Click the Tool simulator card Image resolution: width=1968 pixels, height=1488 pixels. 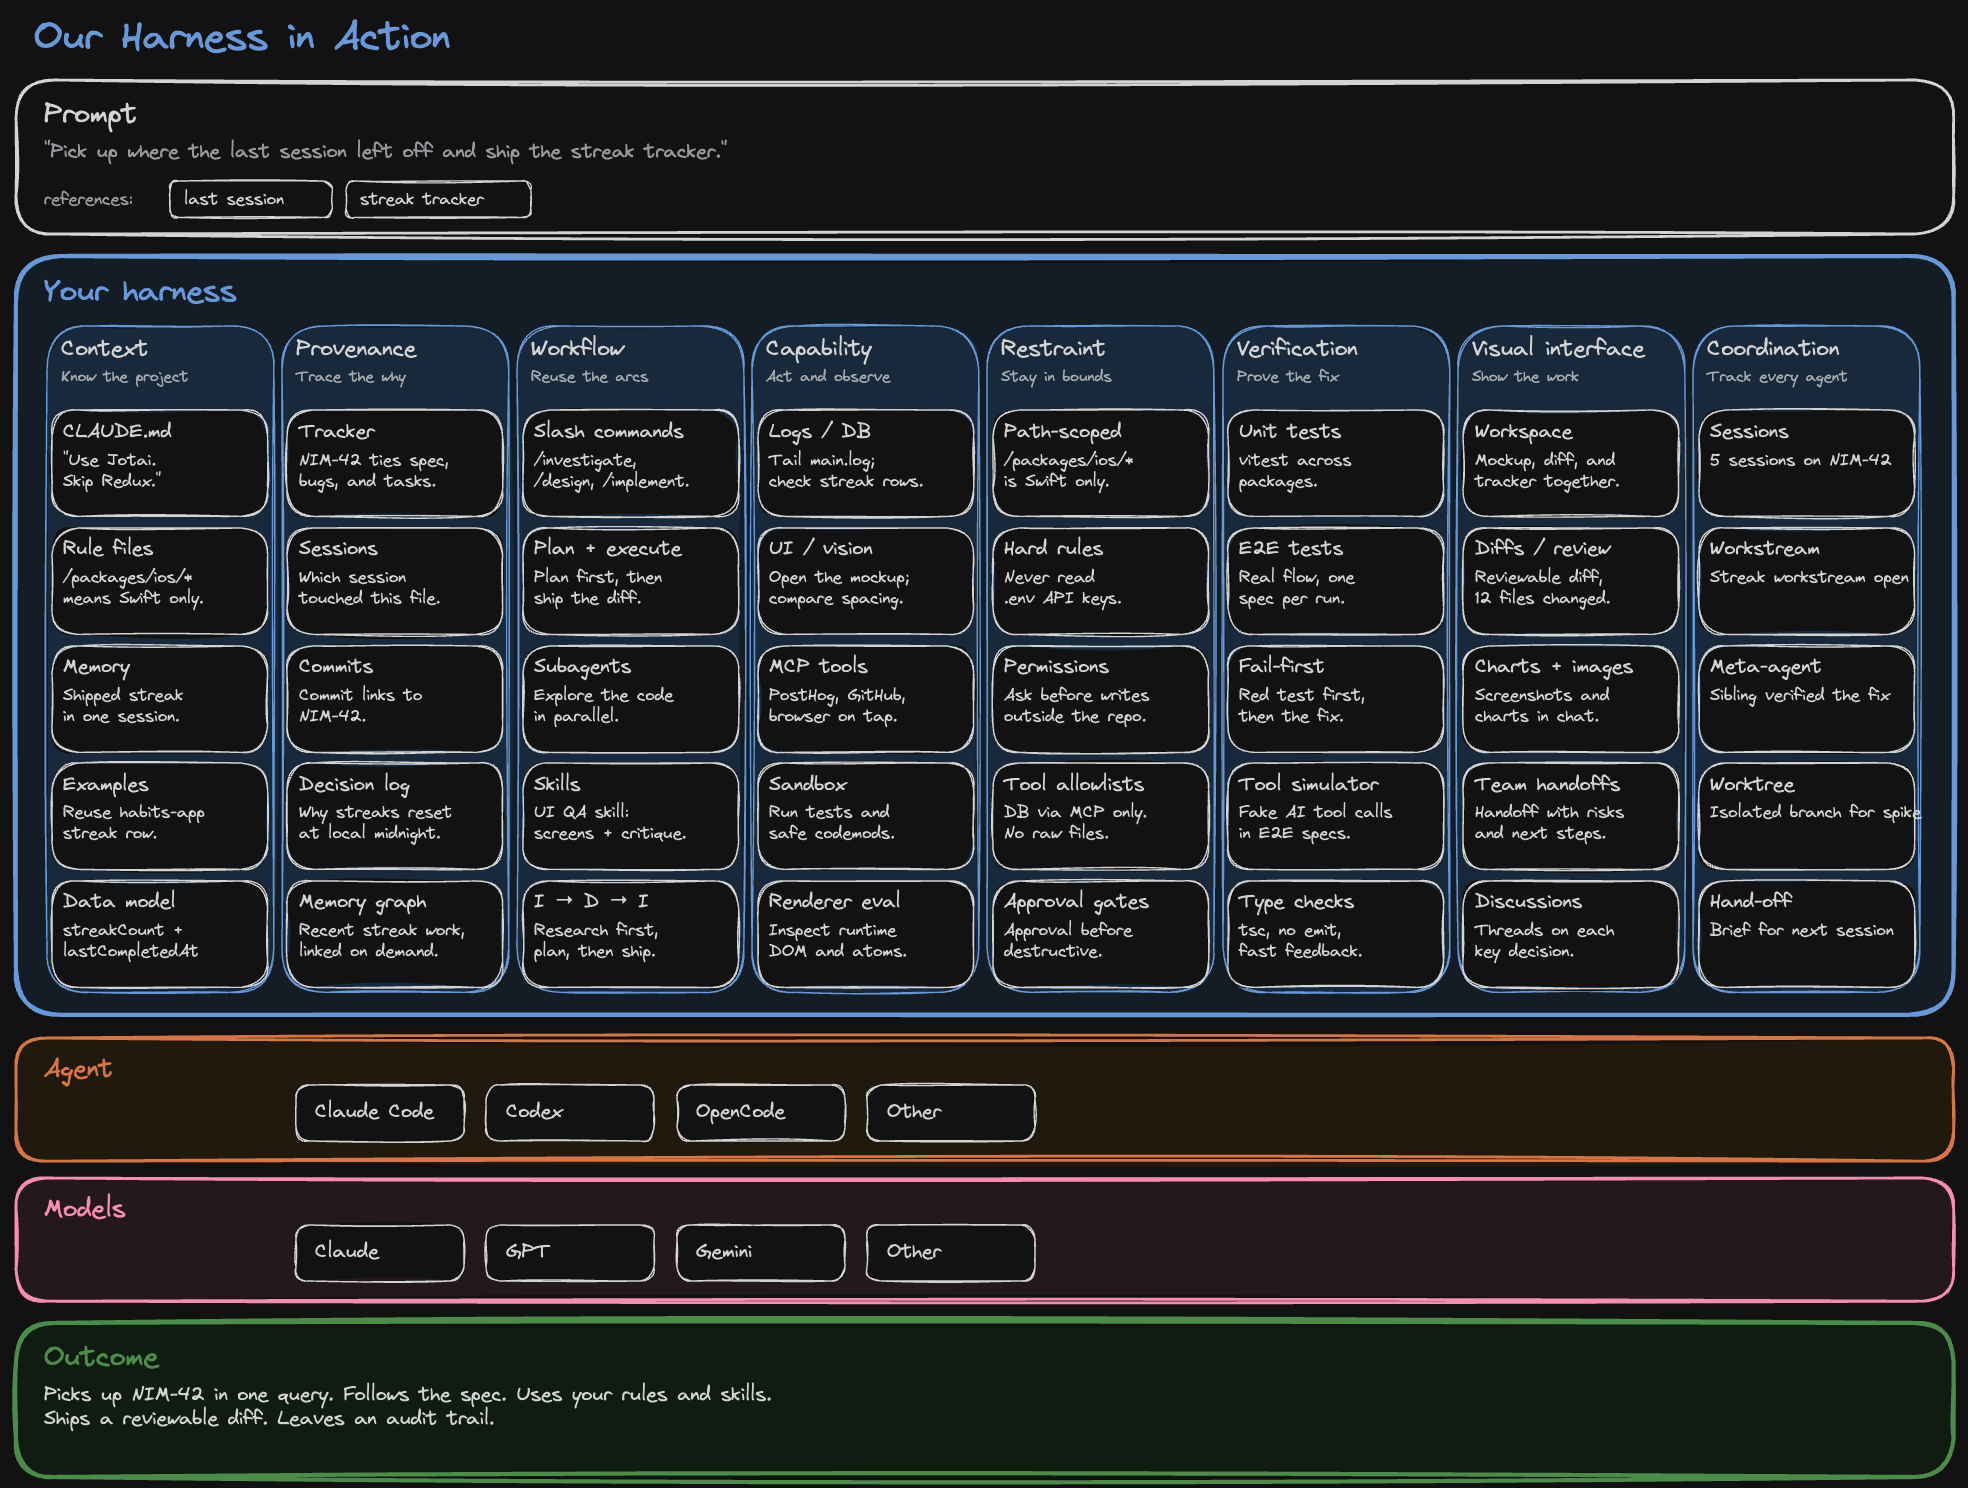[x=1336, y=816]
